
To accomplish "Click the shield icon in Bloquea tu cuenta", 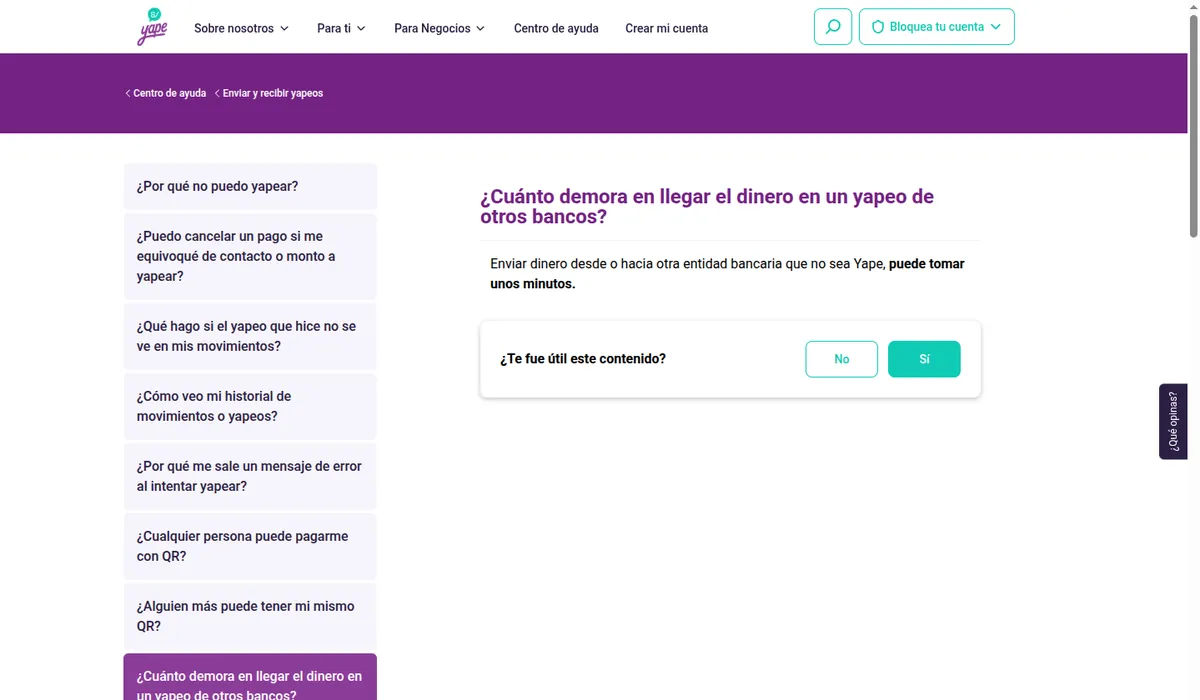I will click(x=878, y=27).
